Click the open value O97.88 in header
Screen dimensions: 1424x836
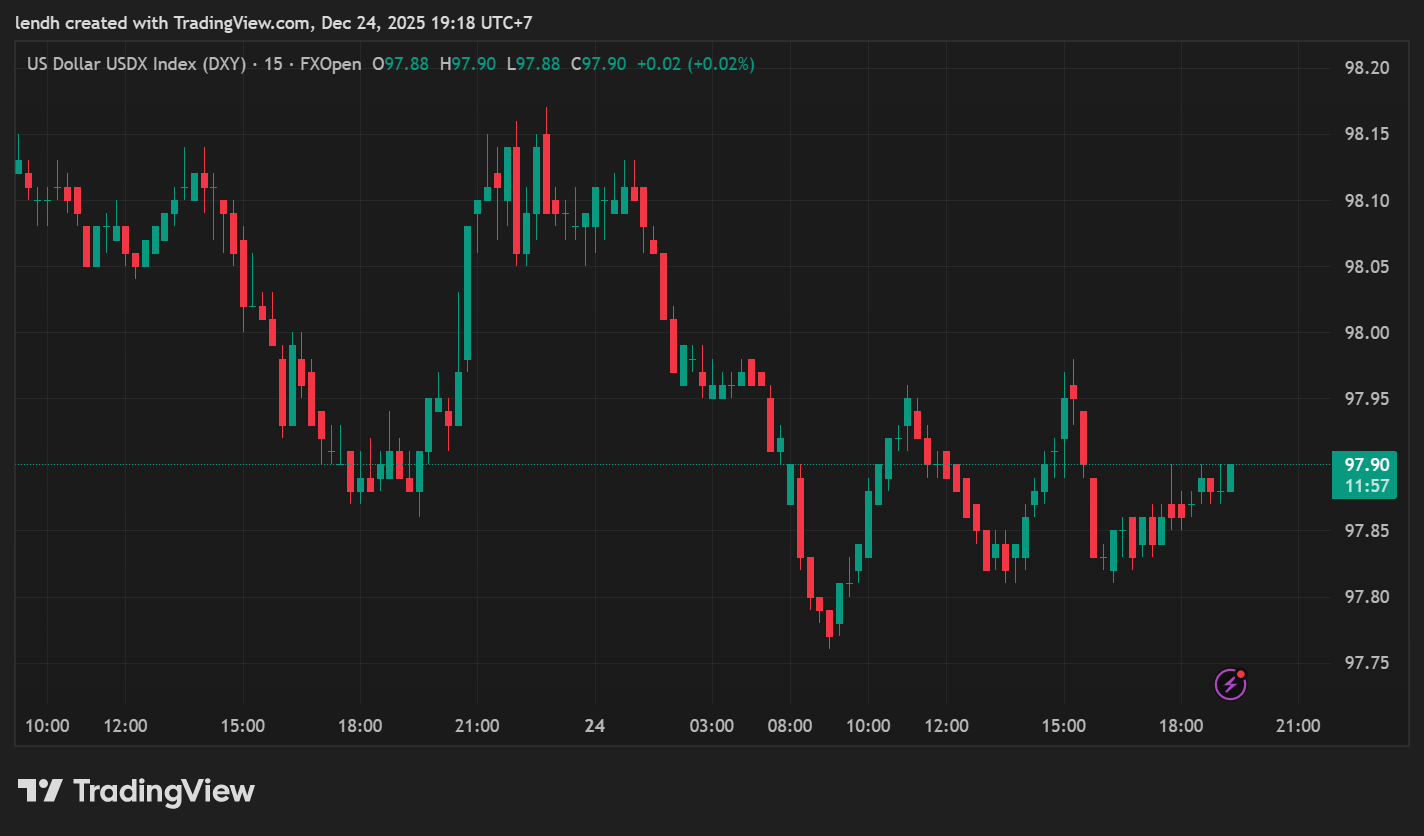pos(400,64)
